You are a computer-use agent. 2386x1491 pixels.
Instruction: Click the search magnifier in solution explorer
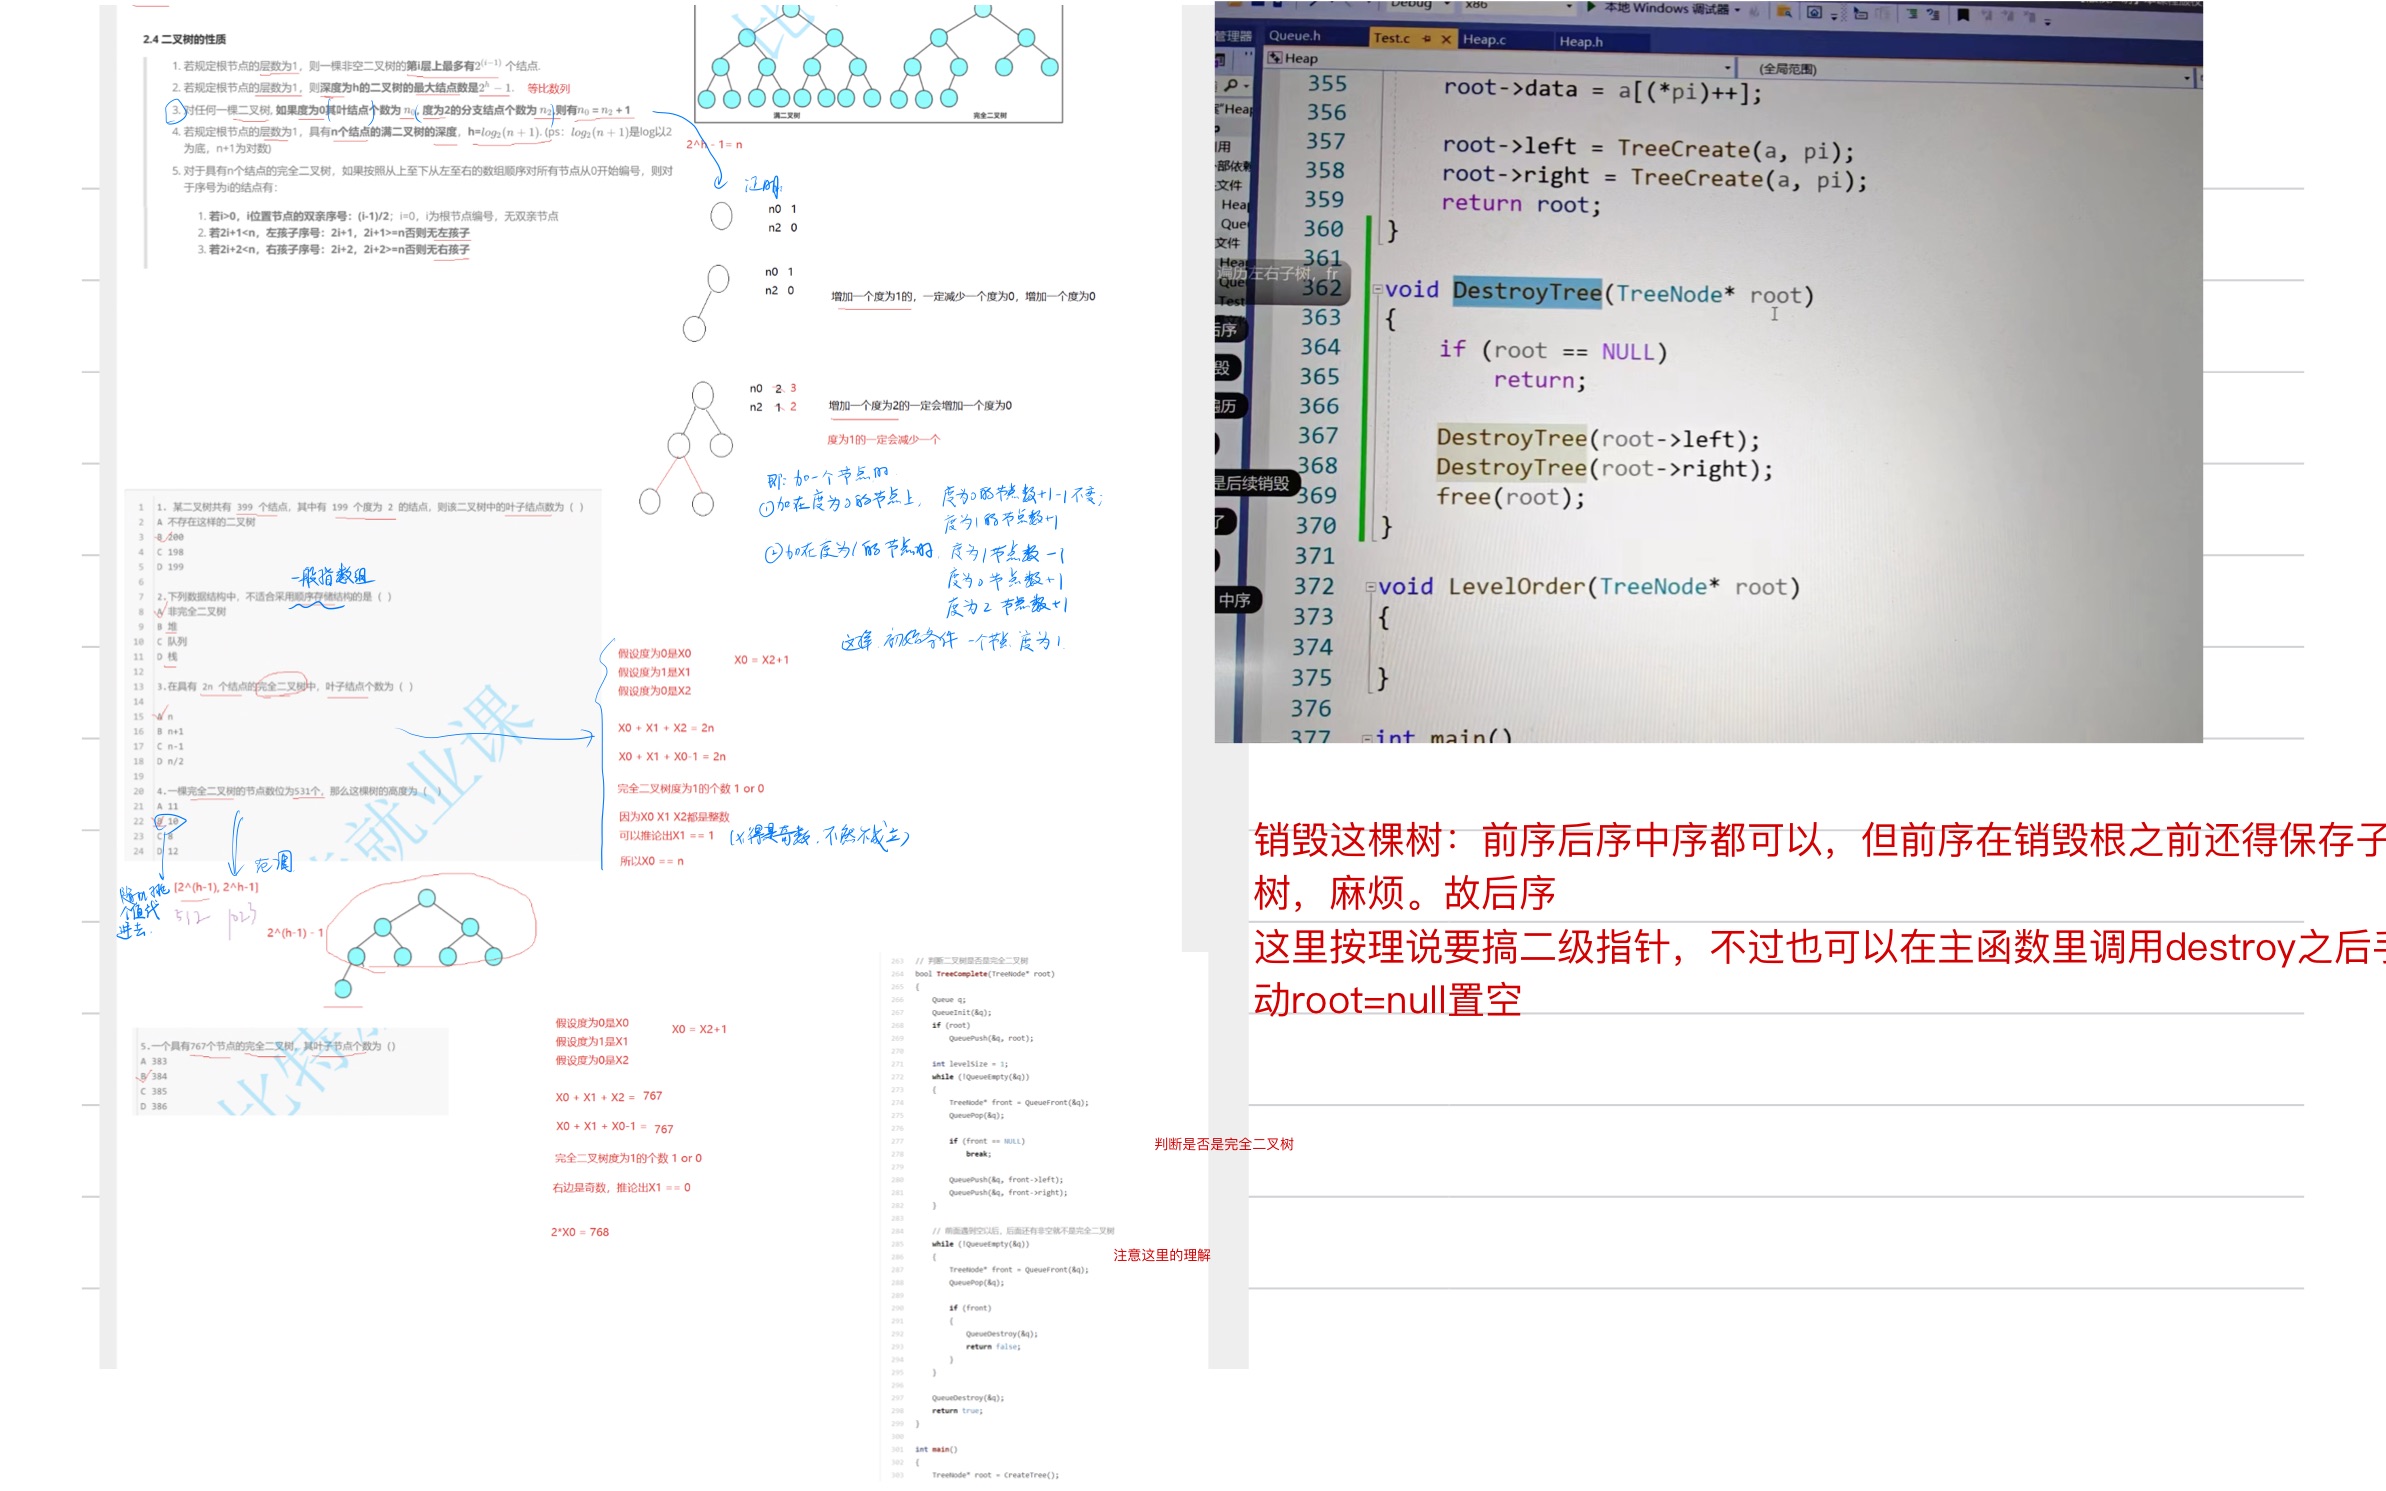(1231, 85)
